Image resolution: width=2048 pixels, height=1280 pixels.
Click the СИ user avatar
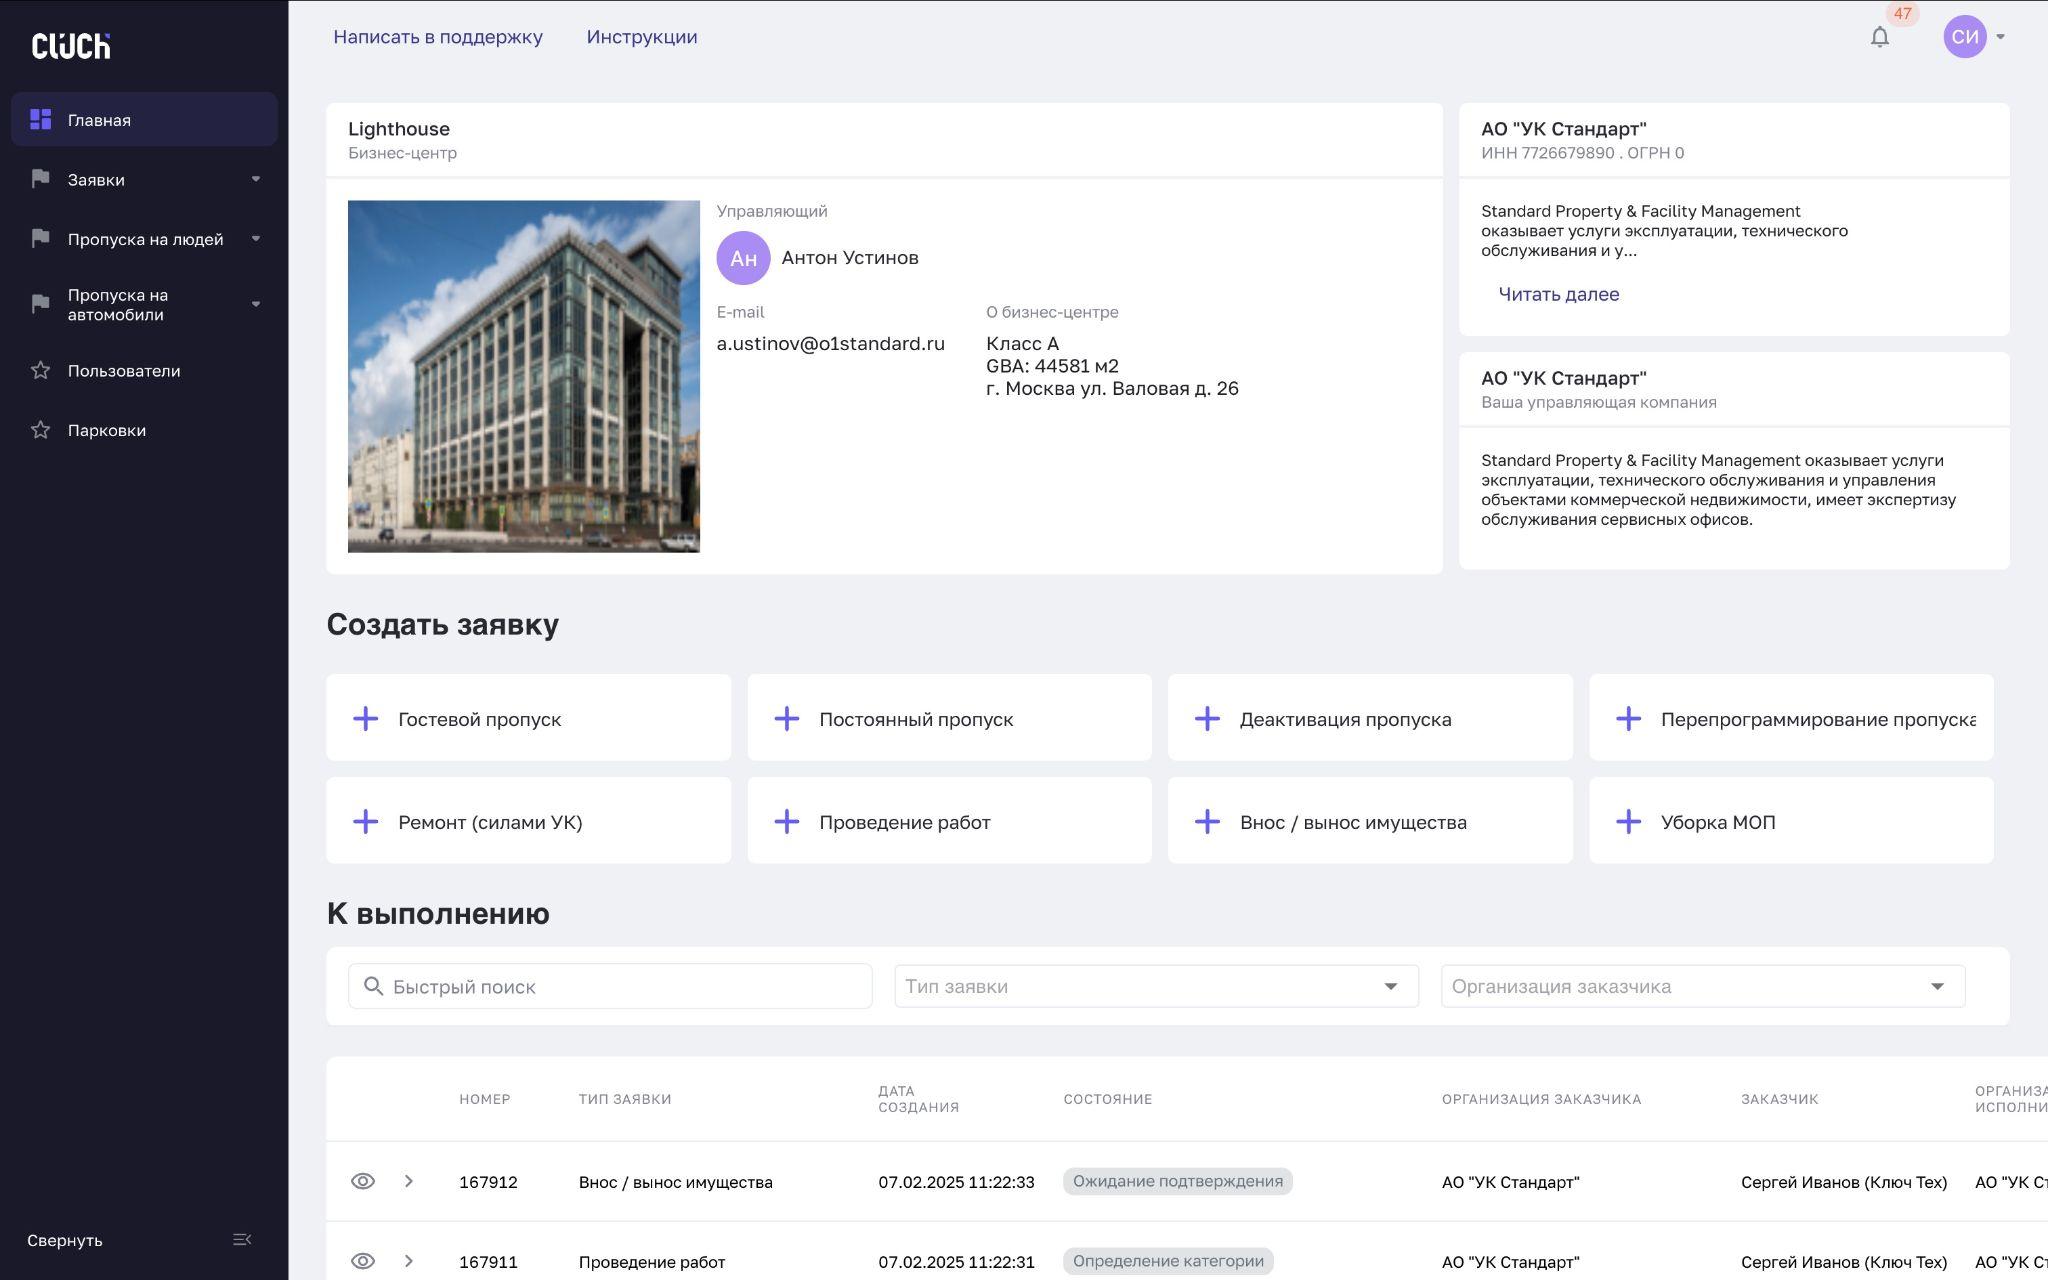pos(1964,37)
